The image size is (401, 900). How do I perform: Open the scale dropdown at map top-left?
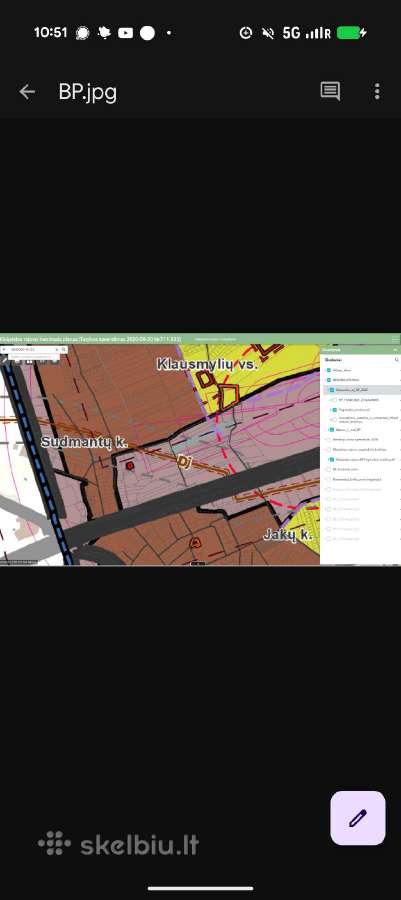click(x=31, y=349)
